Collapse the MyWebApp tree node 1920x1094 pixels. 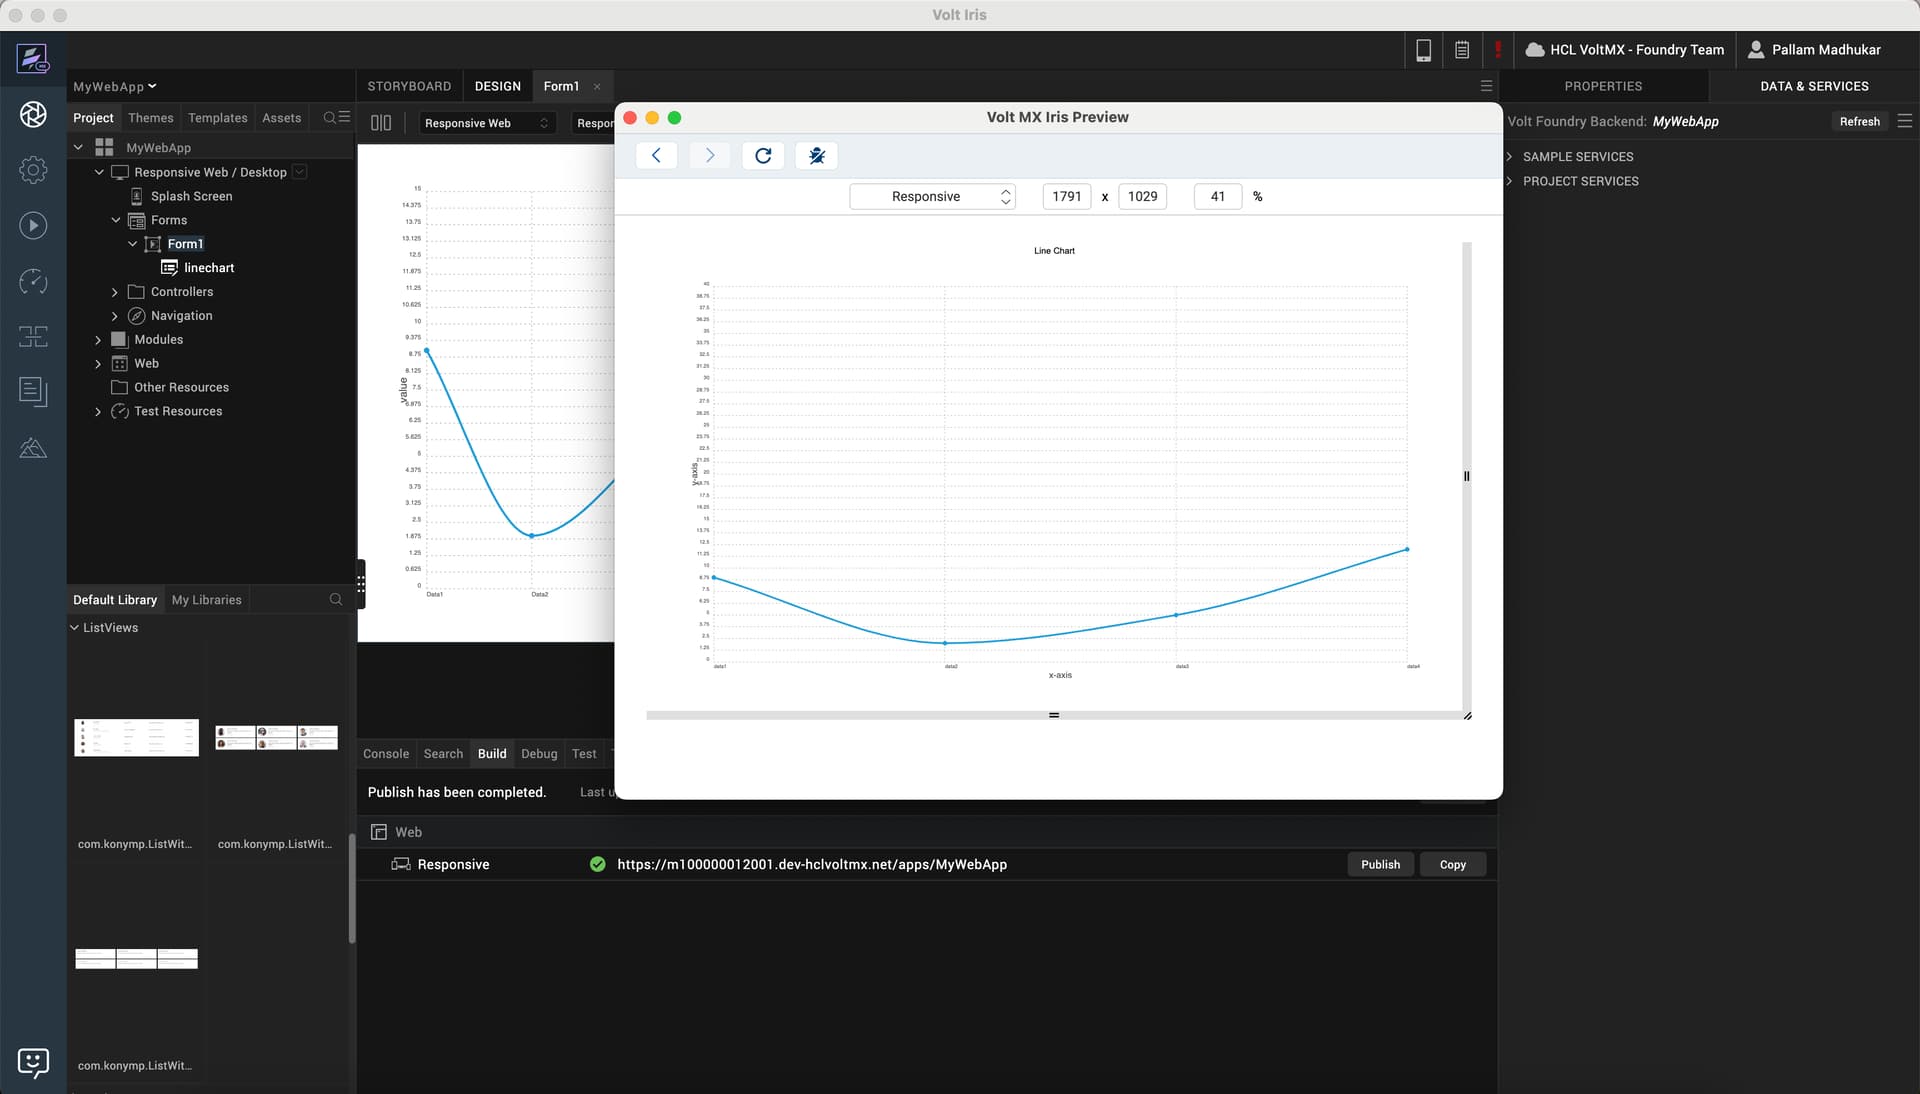coord(79,147)
